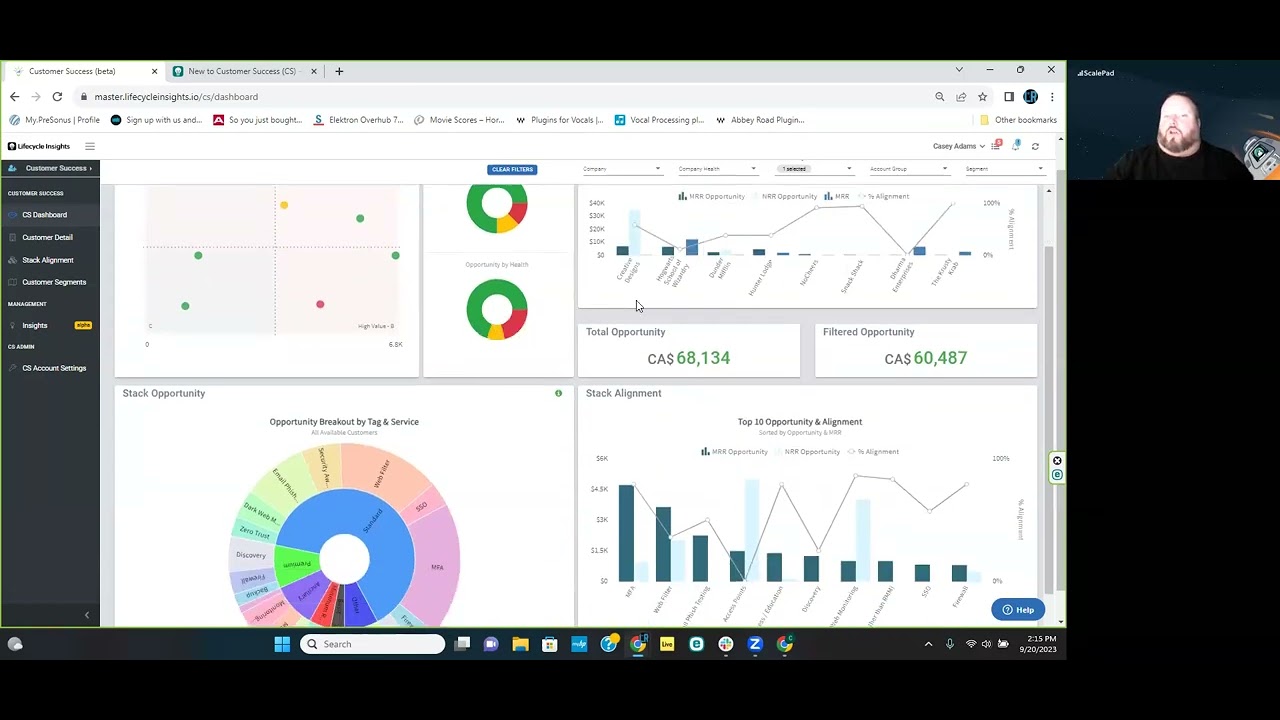Open the Abbey Road Plugin bookmark
The image size is (1280, 720).
point(760,120)
